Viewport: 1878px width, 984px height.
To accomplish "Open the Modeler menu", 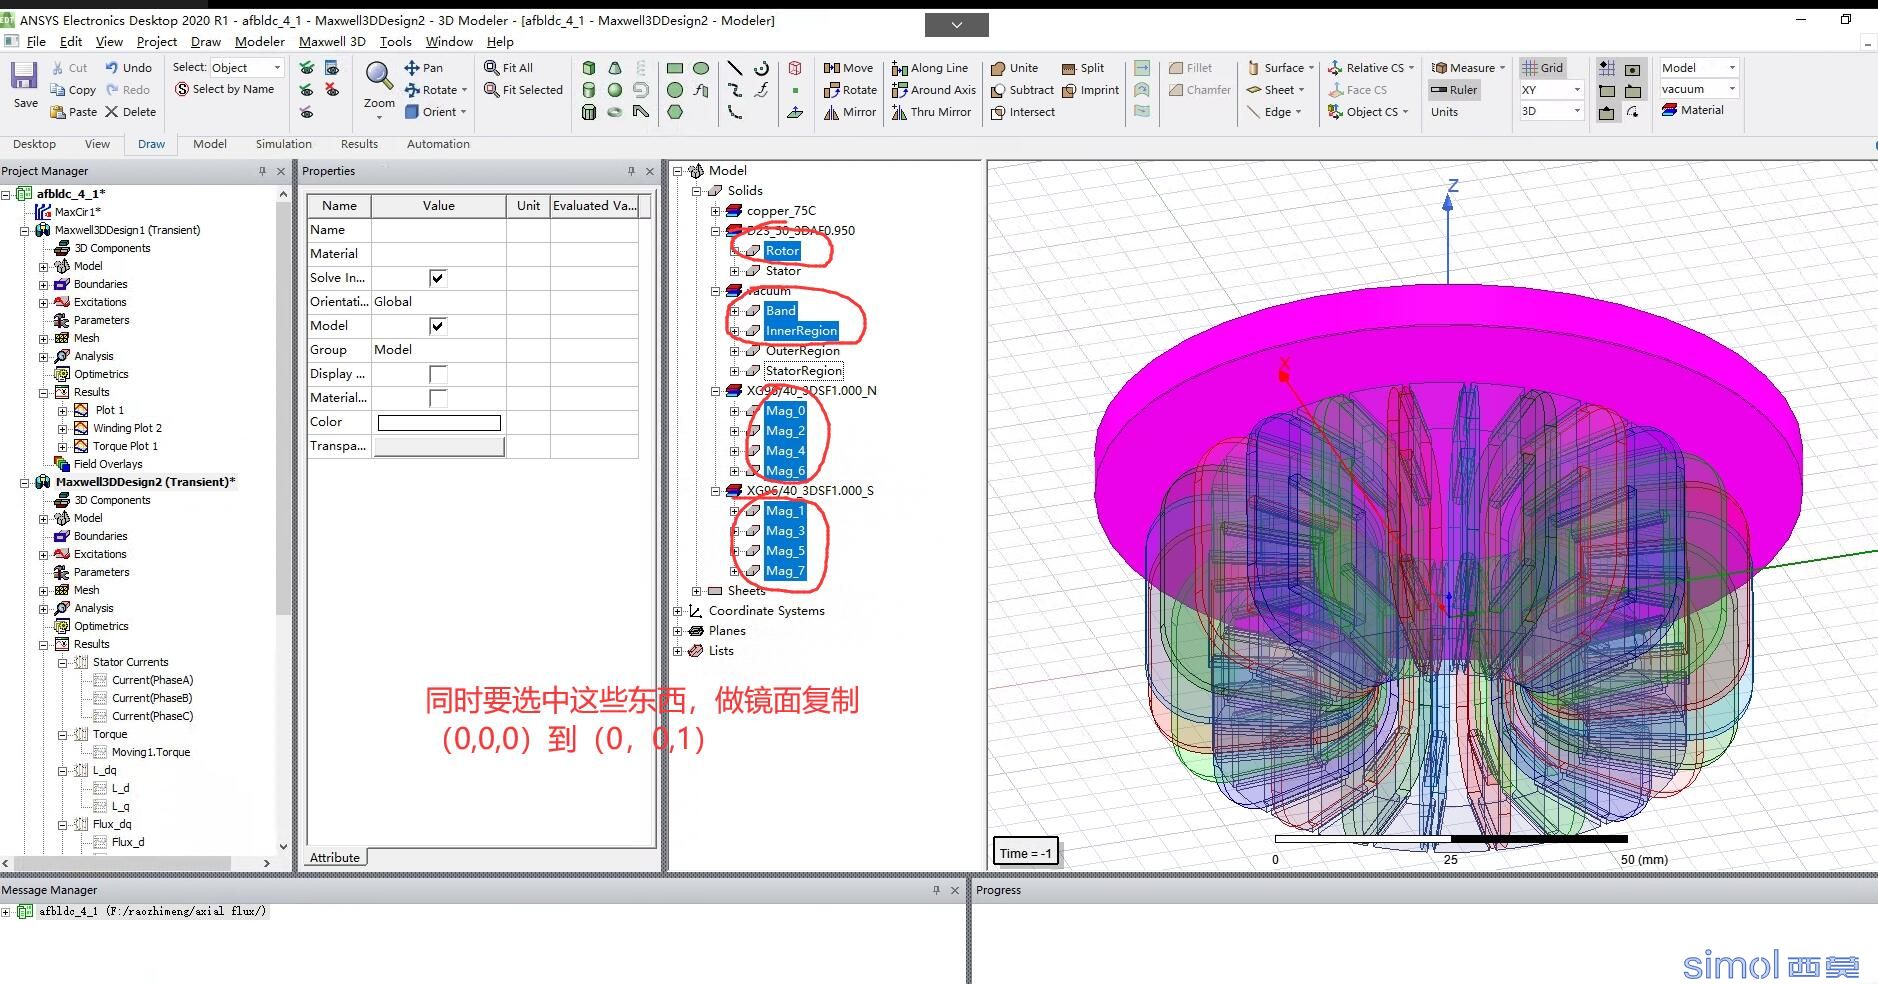I will pyautogui.click(x=260, y=41).
